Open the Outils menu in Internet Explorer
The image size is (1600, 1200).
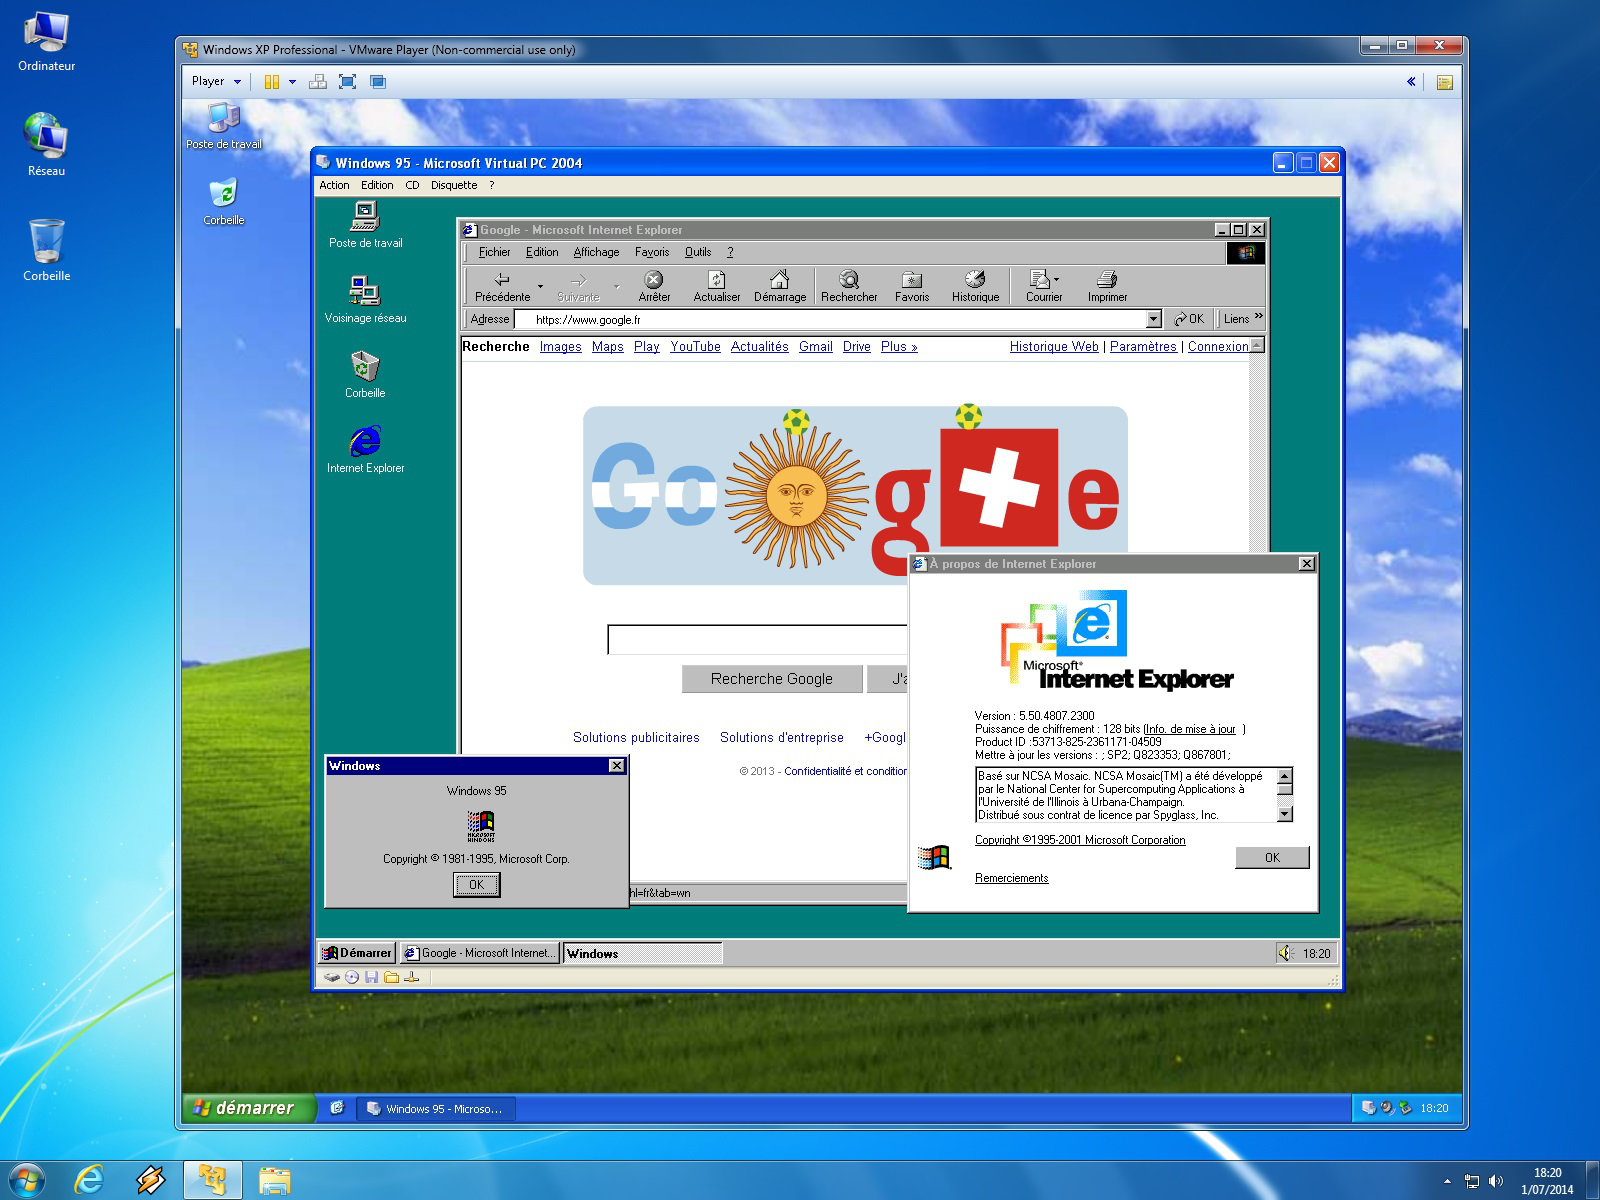[x=698, y=252]
